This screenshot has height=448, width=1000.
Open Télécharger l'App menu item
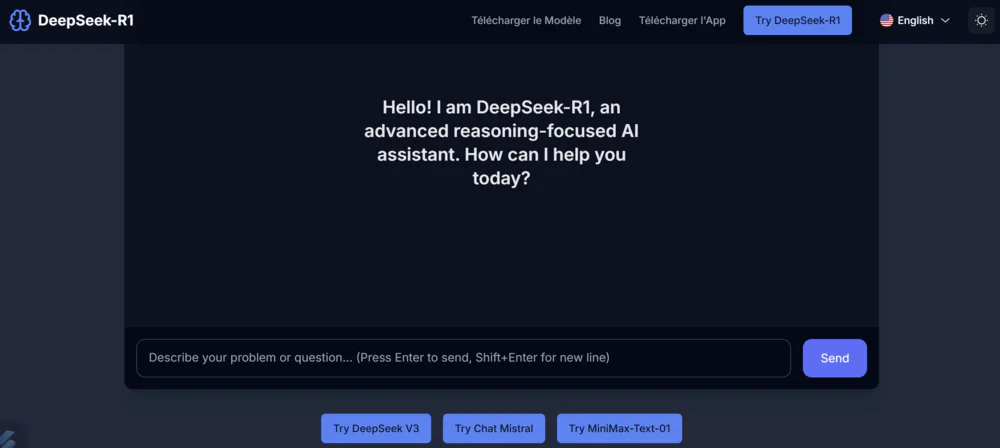682,20
